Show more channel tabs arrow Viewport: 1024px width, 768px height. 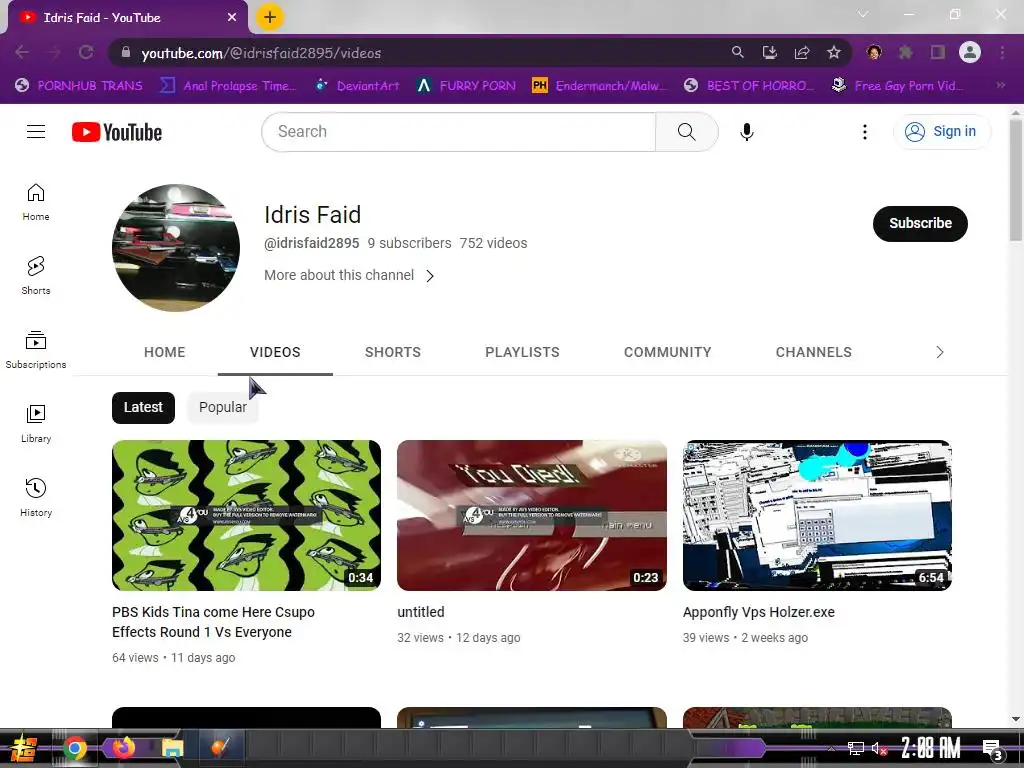(940, 352)
